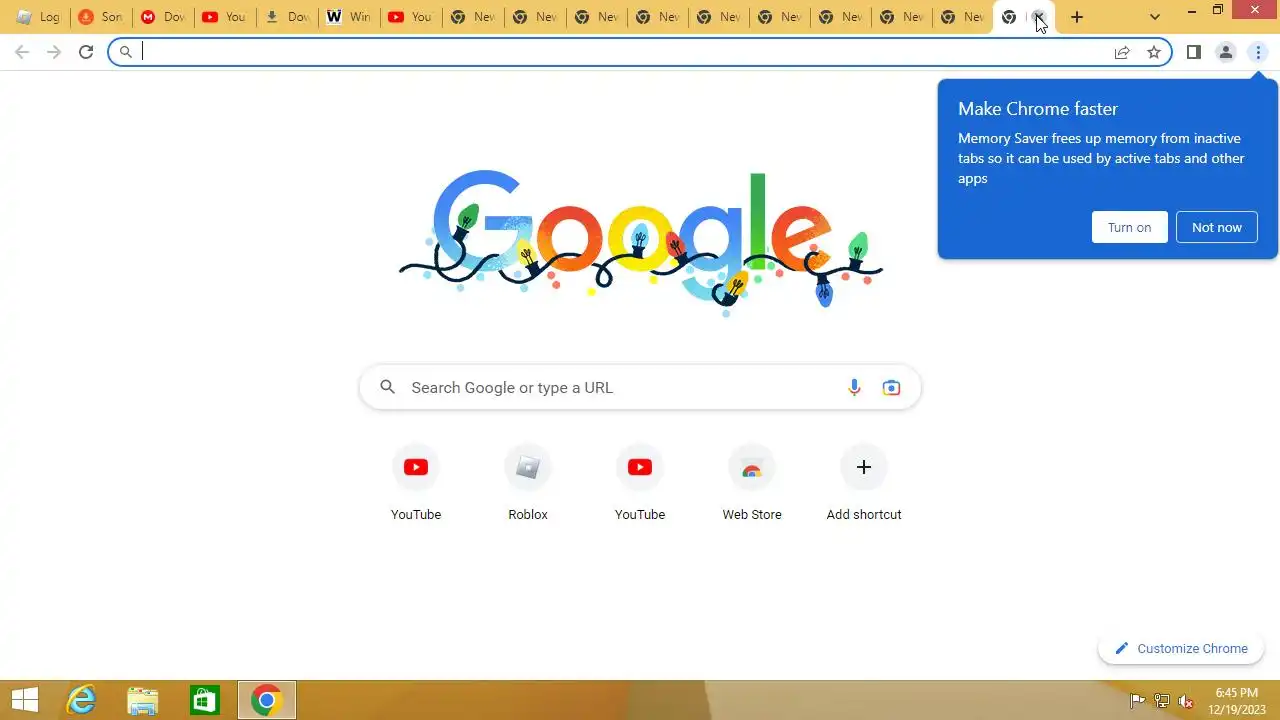1280x720 pixels.
Task: Close the active New Tab
Action: (x=1039, y=17)
